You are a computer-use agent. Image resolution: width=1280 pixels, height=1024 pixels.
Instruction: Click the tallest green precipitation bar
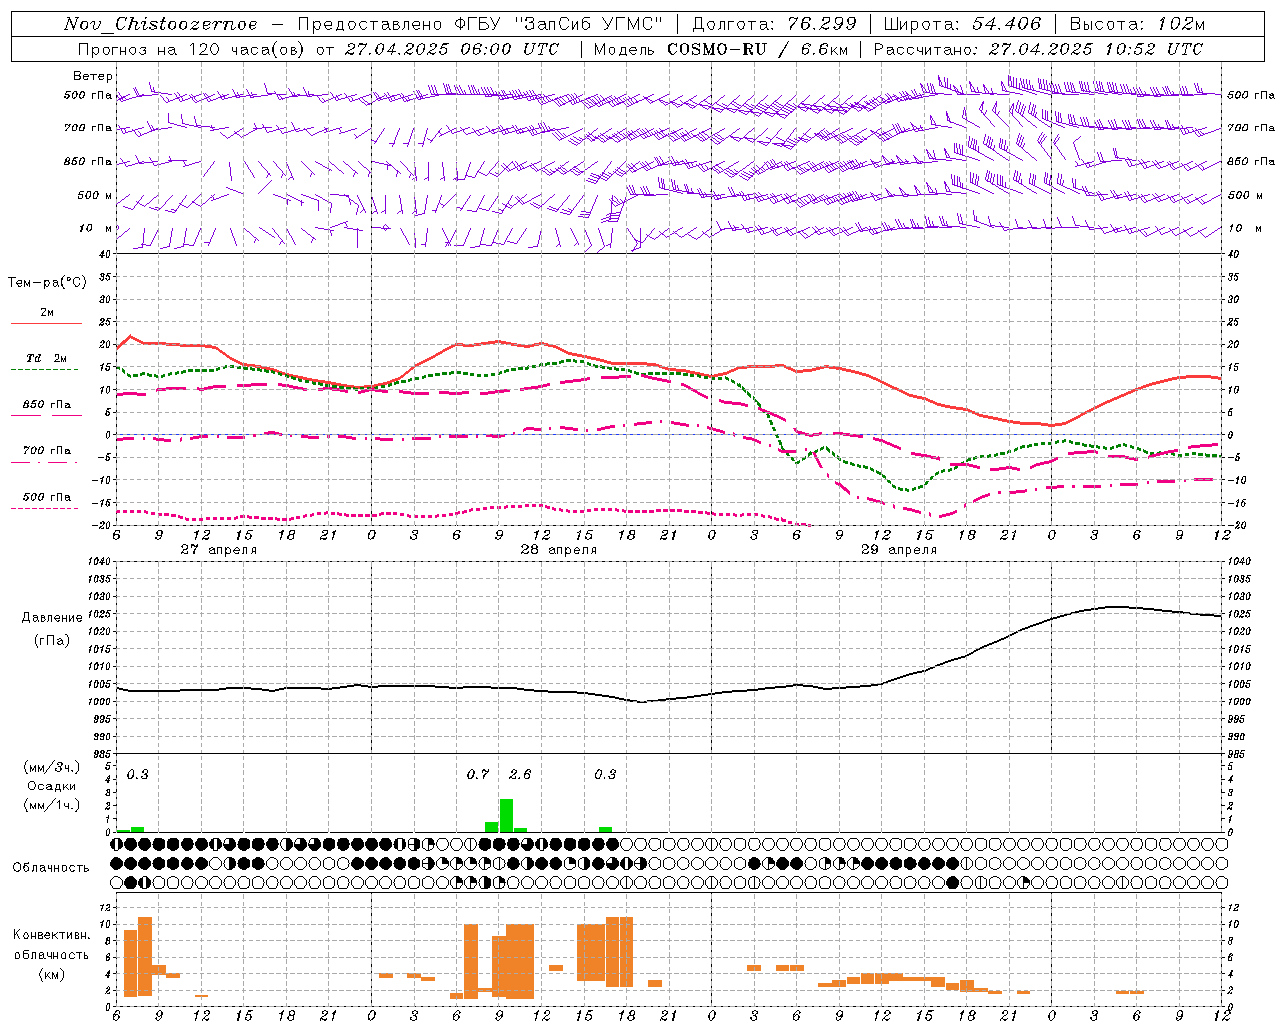point(506,815)
